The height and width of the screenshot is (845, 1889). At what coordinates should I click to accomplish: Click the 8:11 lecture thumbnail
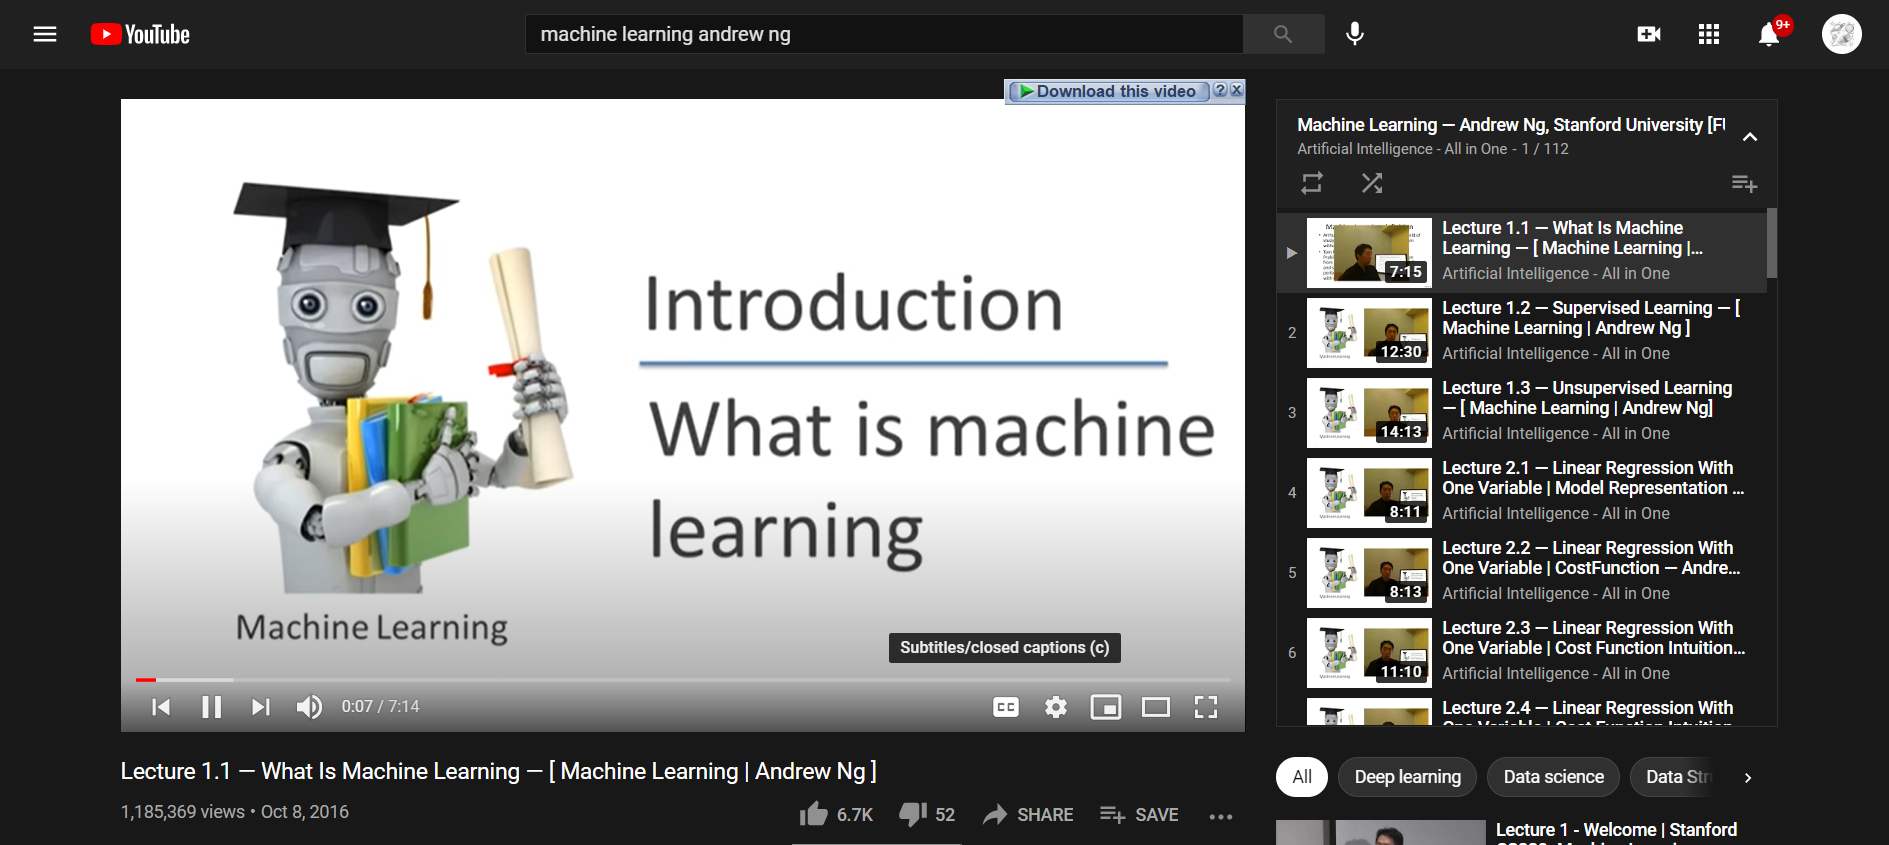click(x=1369, y=493)
